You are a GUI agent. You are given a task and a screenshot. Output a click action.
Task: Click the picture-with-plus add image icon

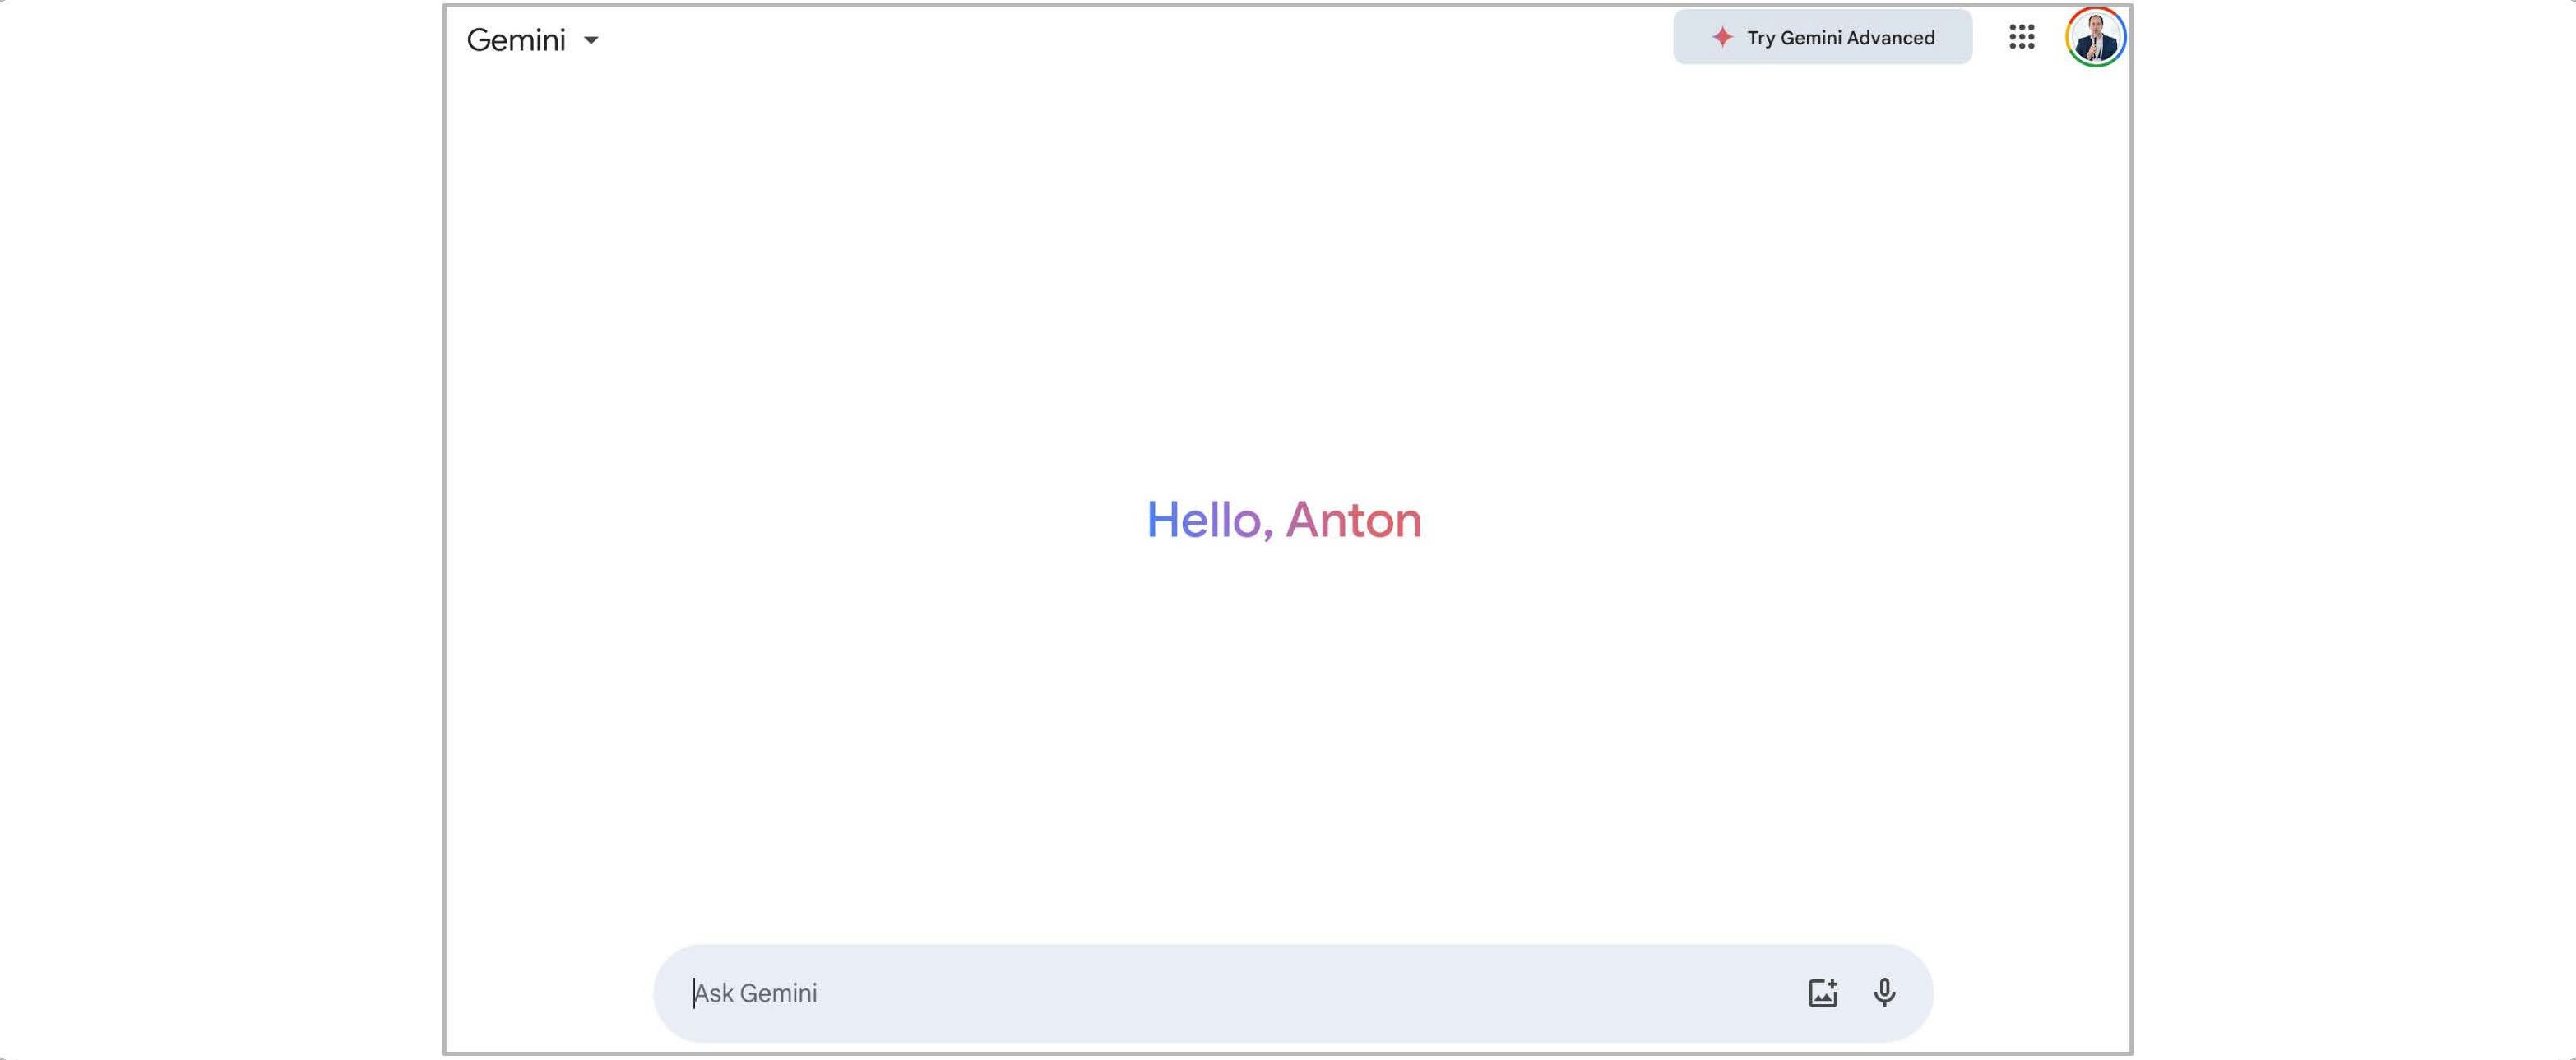coord(1822,993)
